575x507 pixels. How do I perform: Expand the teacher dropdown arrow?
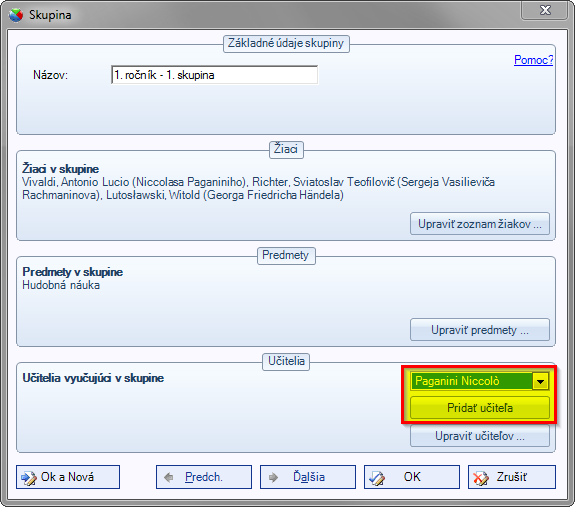(540, 381)
